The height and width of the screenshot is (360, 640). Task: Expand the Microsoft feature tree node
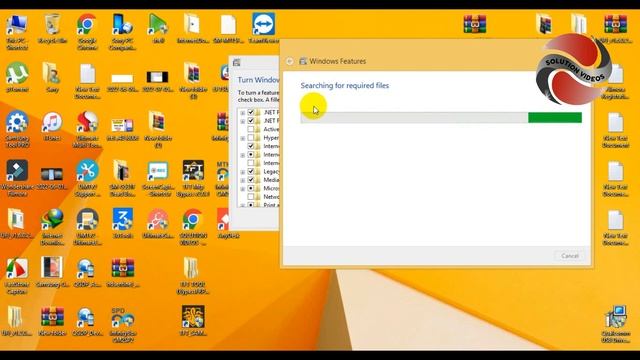click(x=242, y=189)
